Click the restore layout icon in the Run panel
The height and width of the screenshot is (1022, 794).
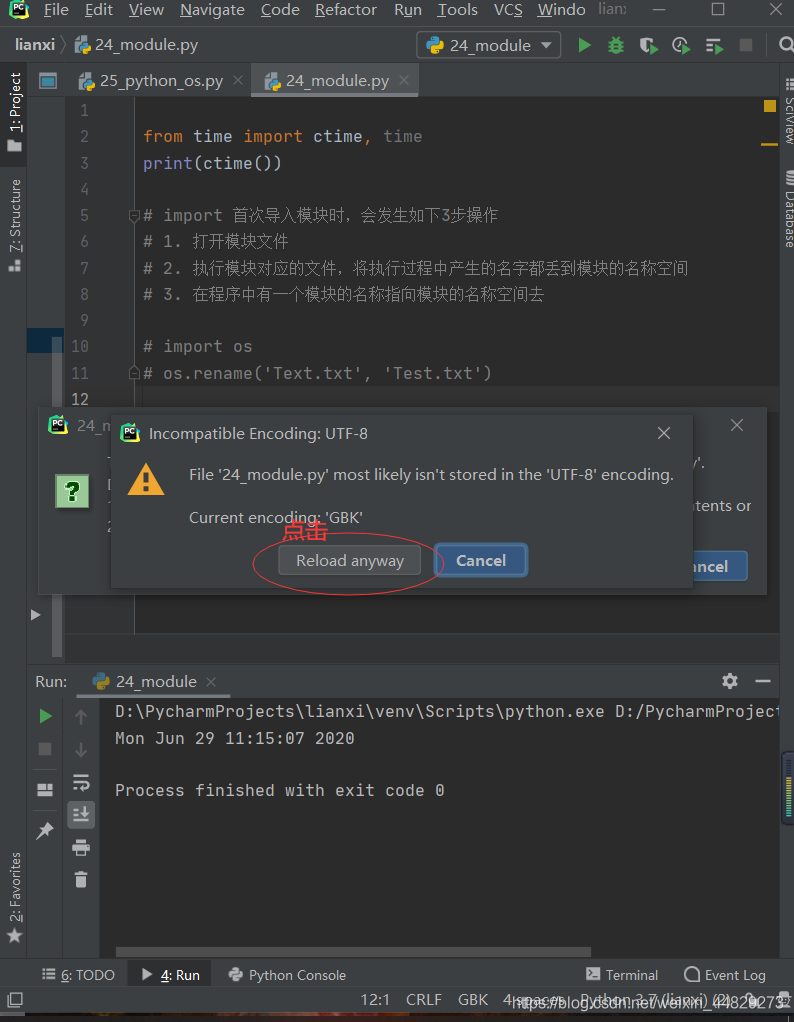(45, 790)
